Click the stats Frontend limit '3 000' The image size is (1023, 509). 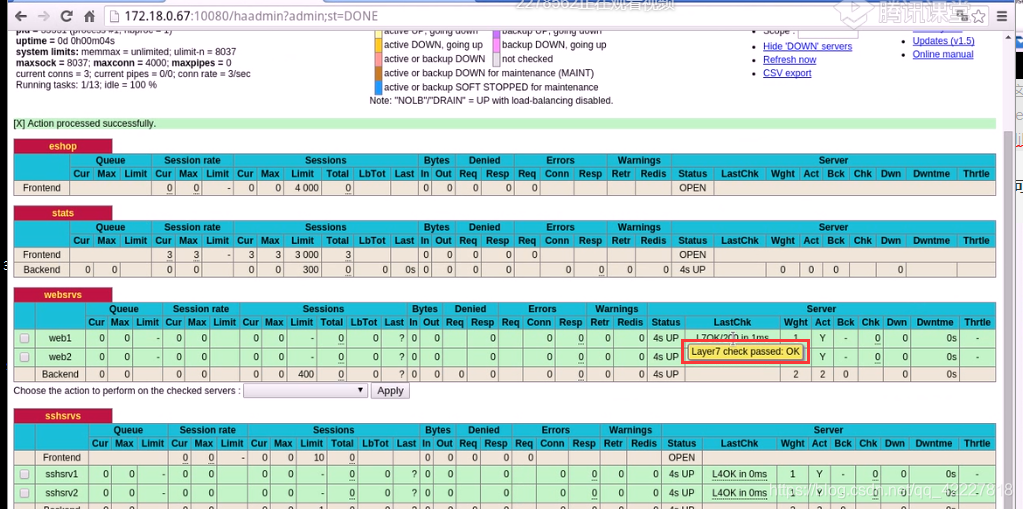(306, 254)
